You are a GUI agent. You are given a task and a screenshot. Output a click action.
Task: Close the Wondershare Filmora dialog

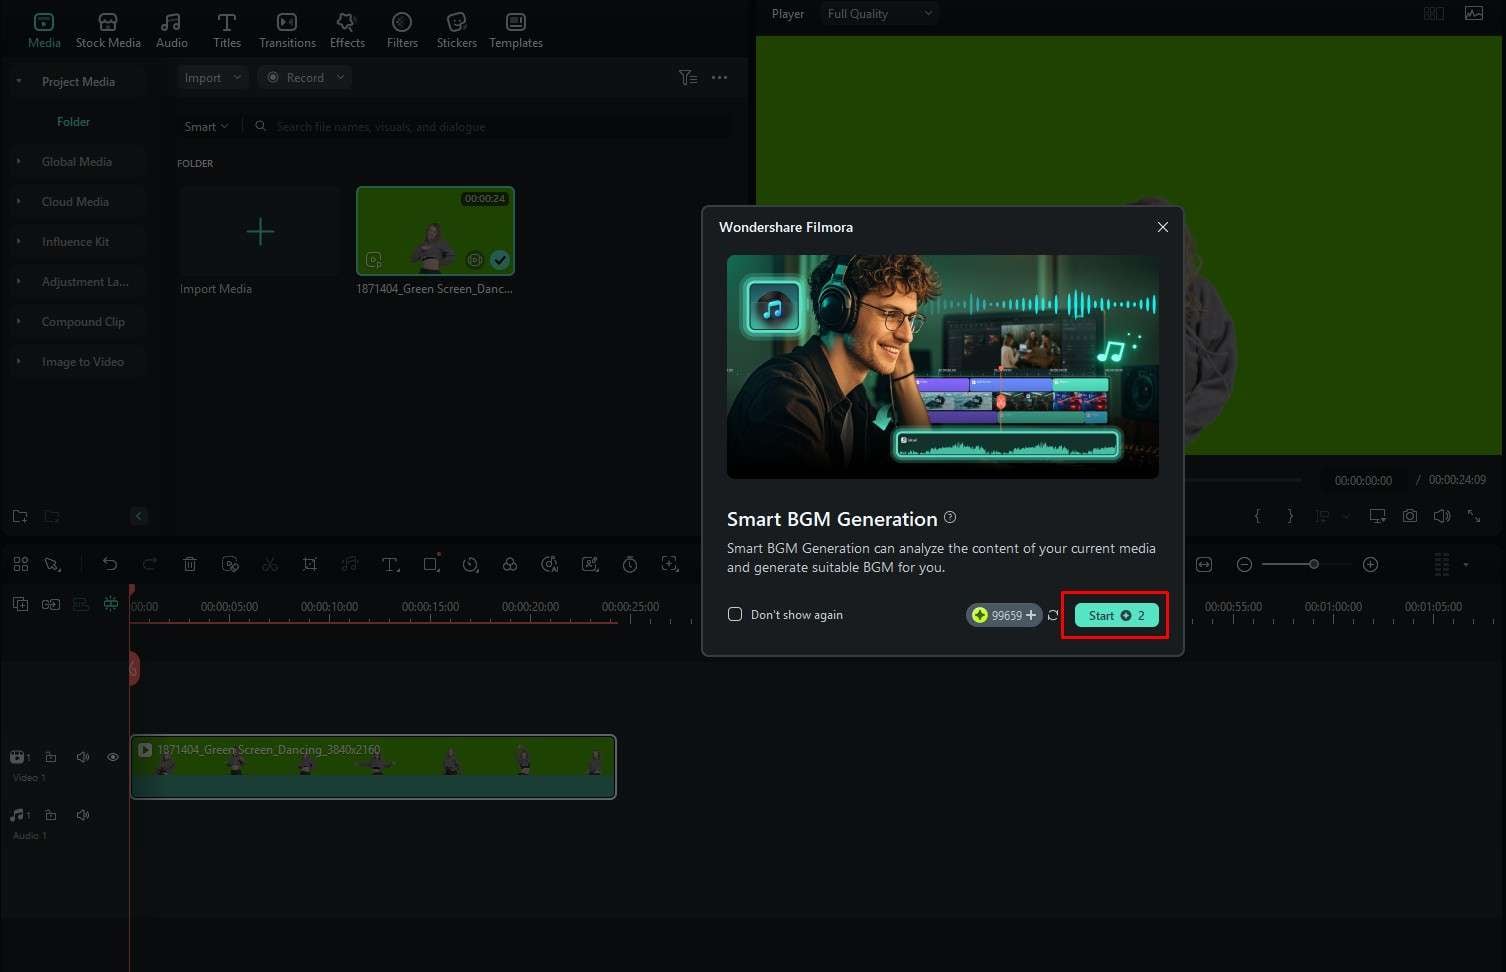1162,227
